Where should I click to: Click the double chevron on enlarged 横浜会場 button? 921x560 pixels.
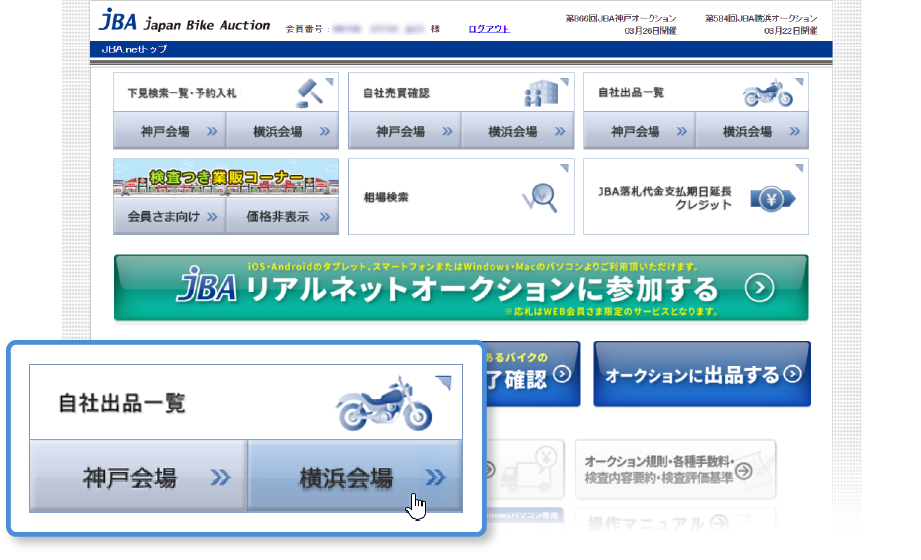435,477
